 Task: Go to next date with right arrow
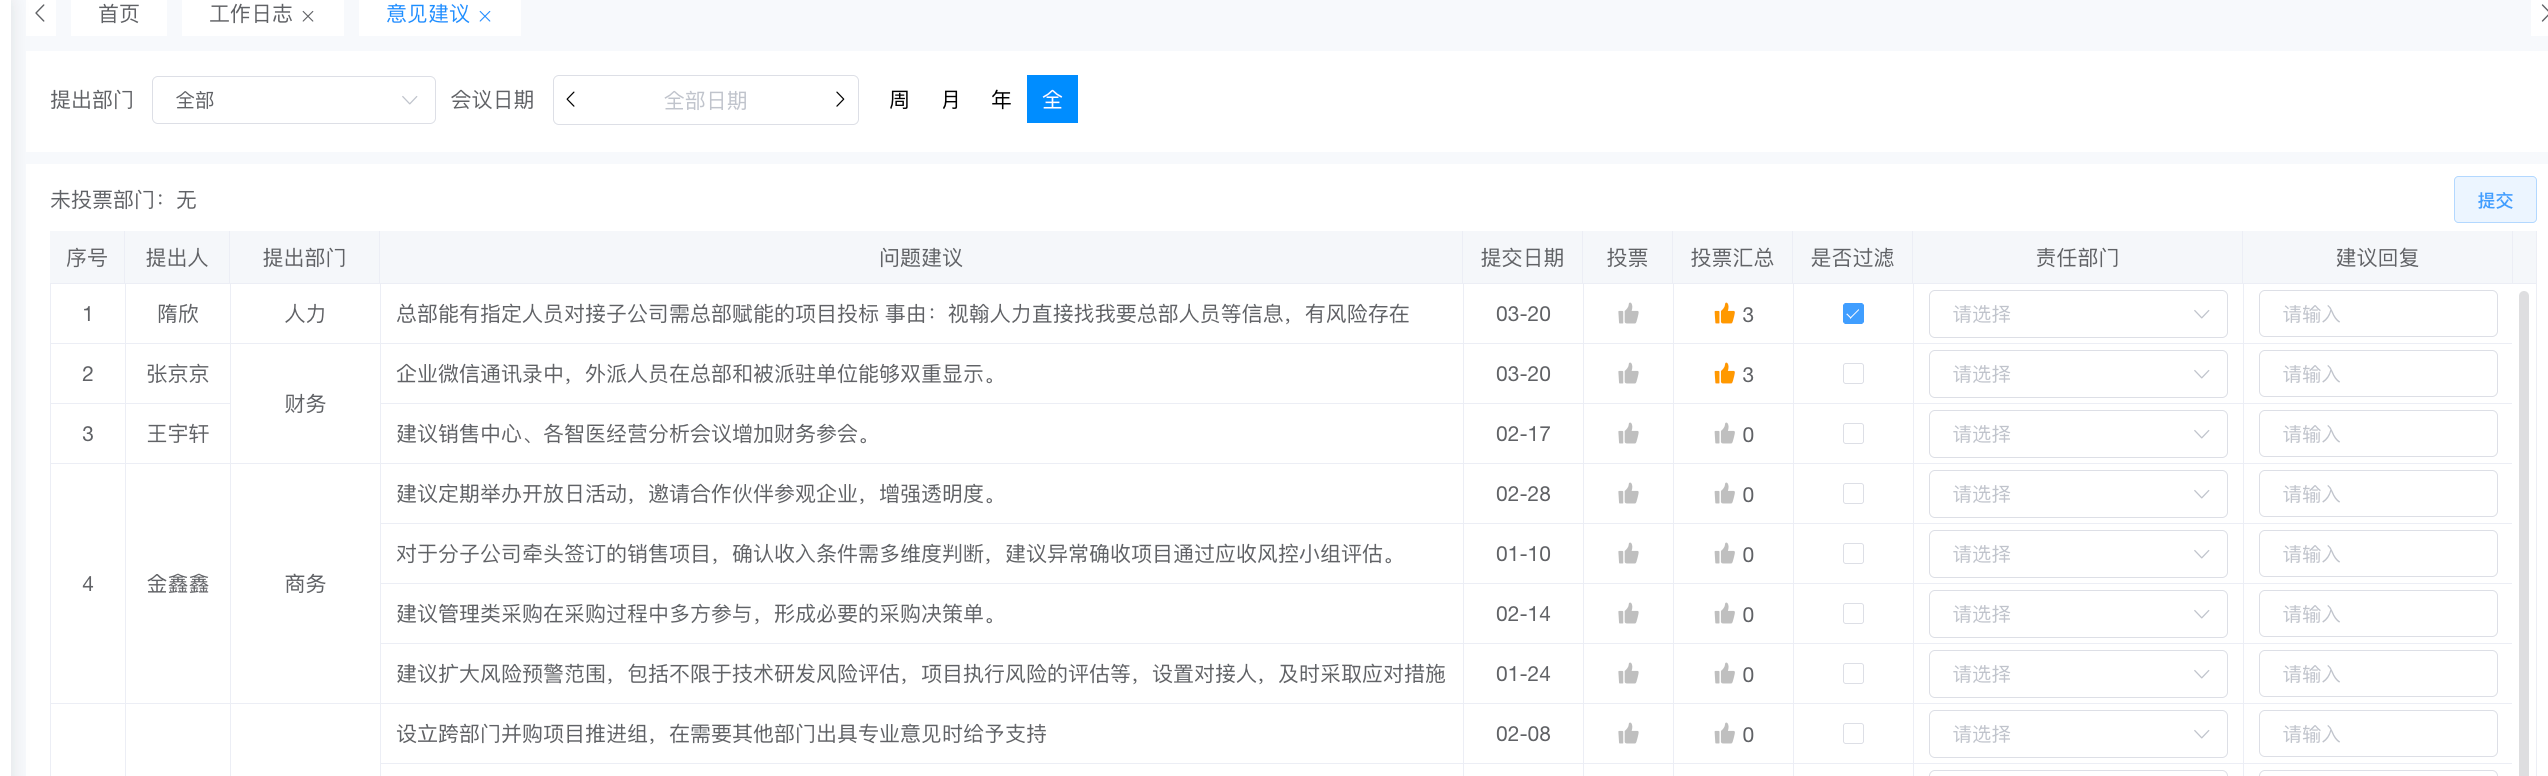point(840,99)
